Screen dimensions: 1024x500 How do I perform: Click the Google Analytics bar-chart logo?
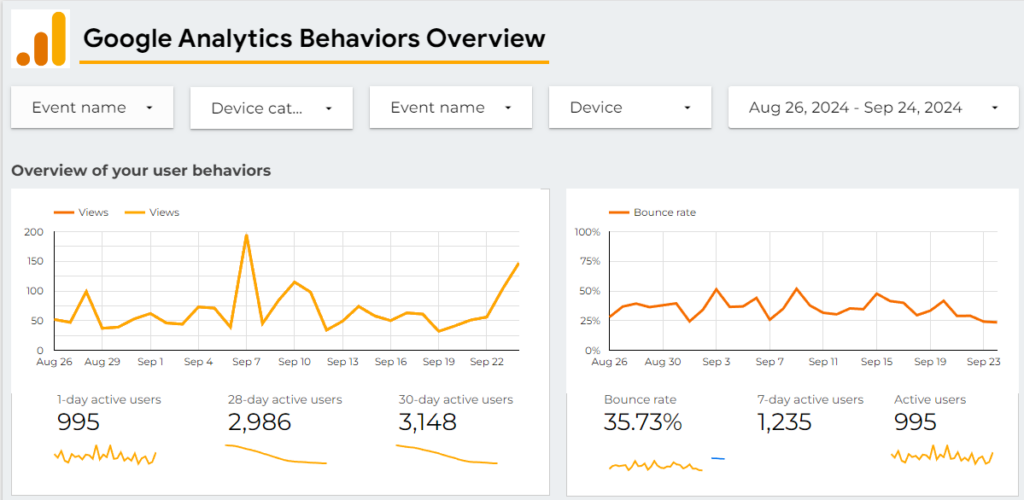[40, 39]
